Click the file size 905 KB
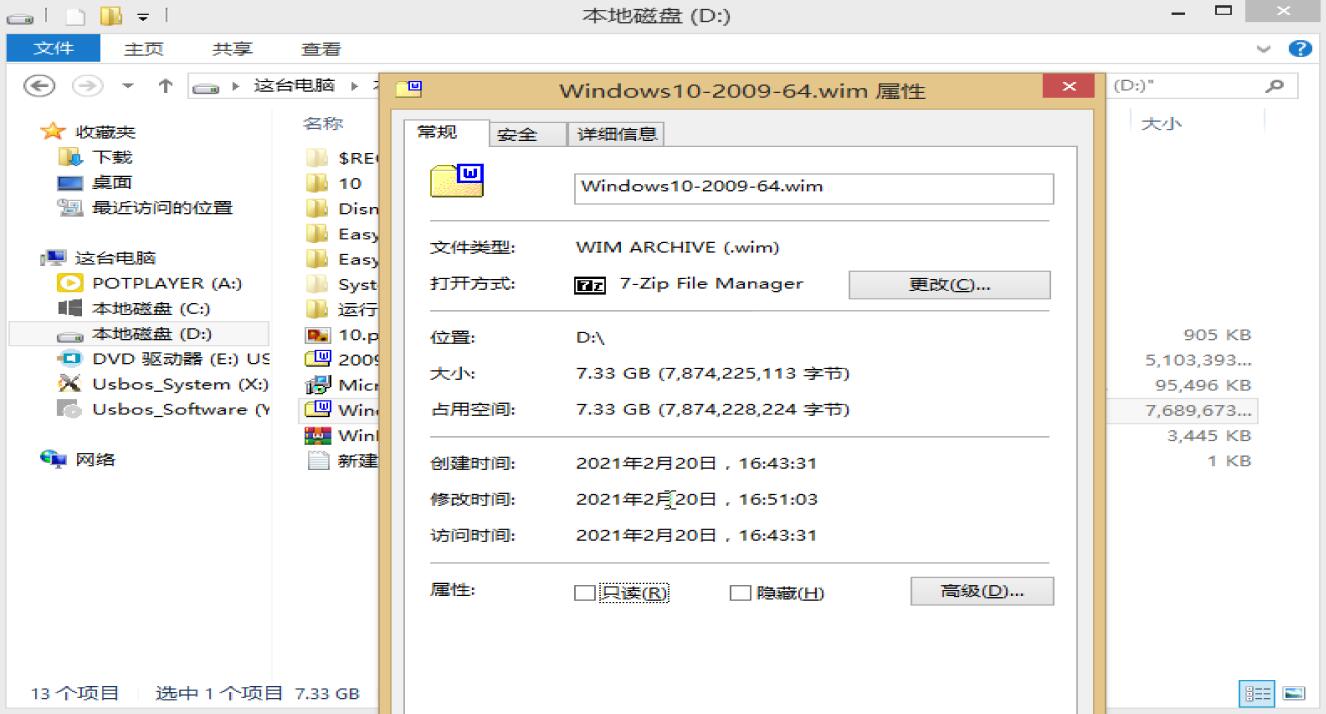Image resolution: width=1326 pixels, height=714 pixels. pos(1217,335)
